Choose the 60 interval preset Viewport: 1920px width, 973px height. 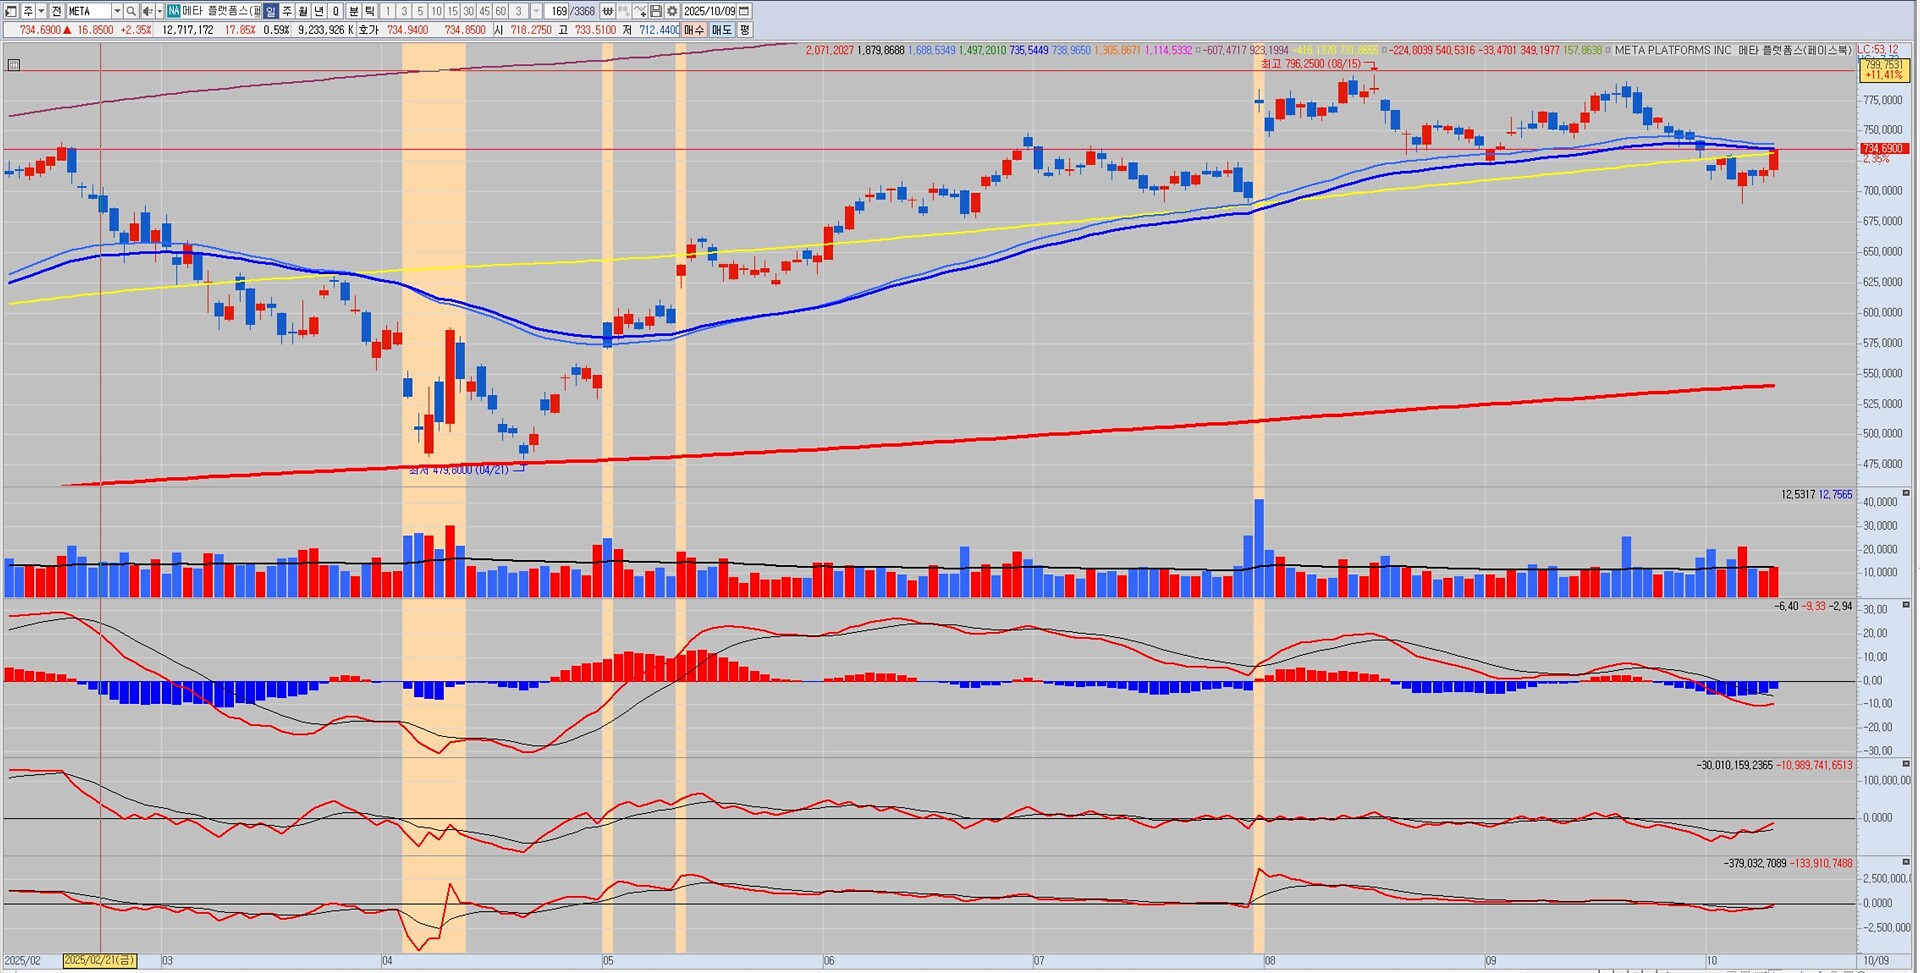[500, 11]
